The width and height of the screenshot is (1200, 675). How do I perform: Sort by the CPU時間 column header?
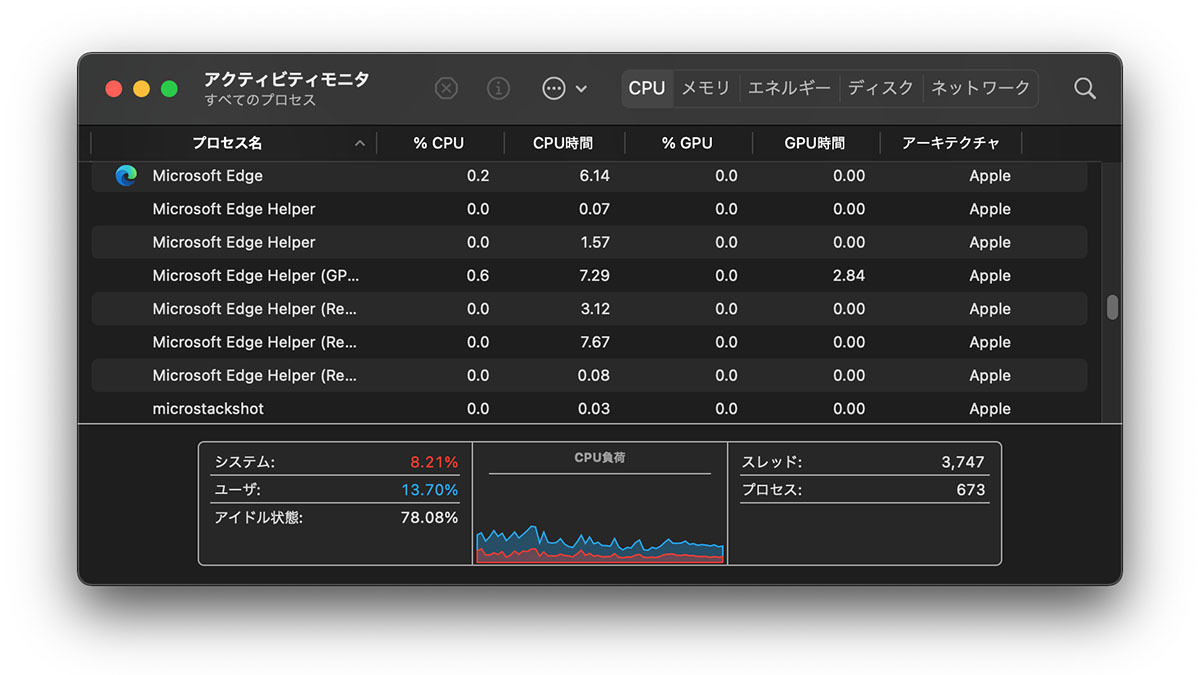point(563,143)
